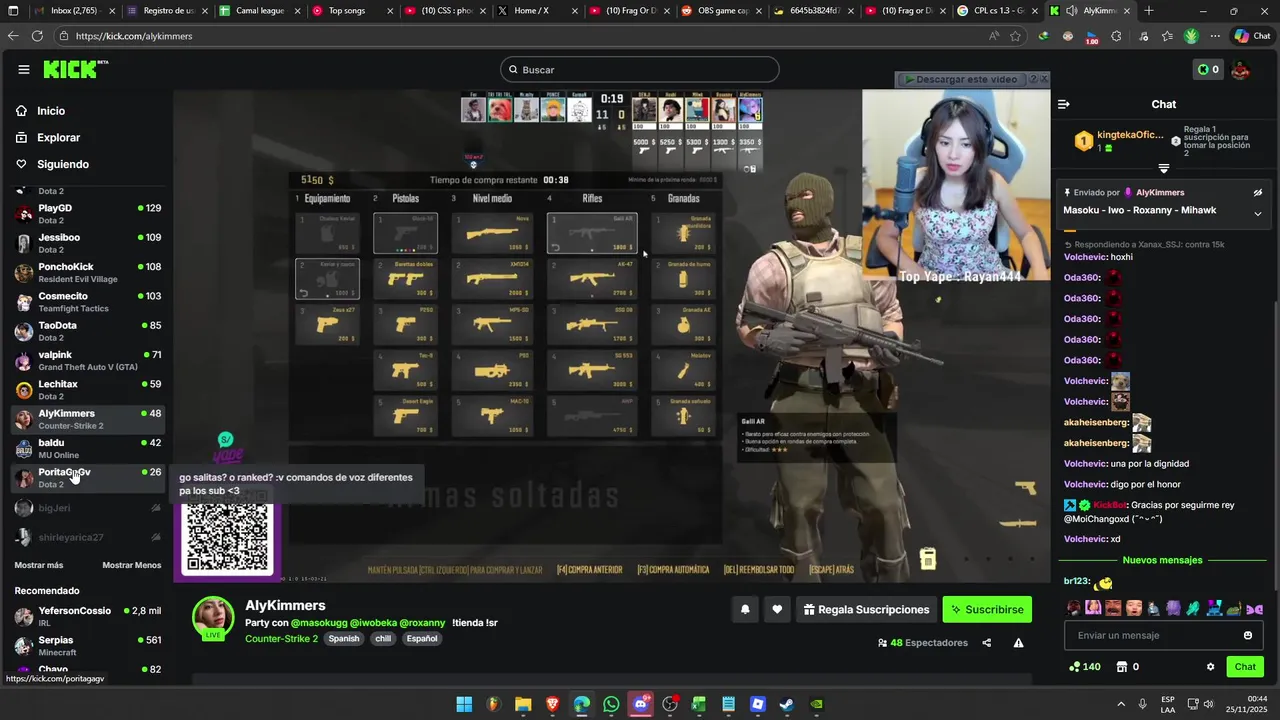Image resolution: width=1280 pixels, height=720 pixels.
Task: Open the valpink channel
Action: click(88, 360)
